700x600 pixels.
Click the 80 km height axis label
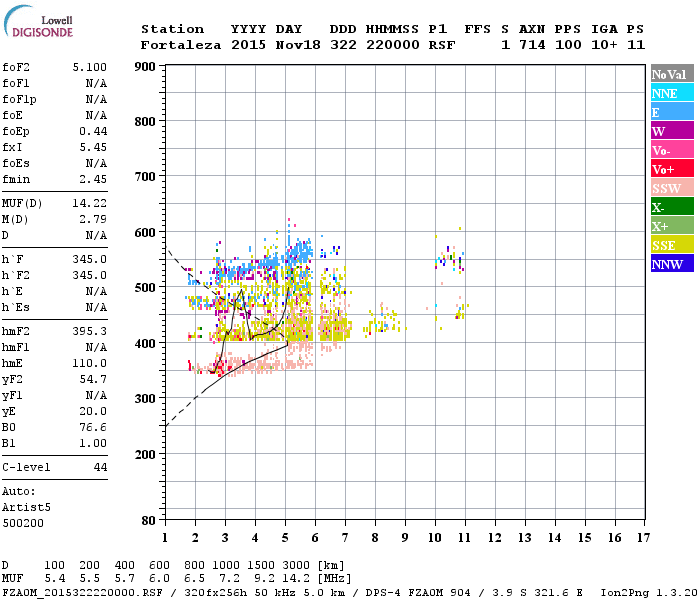tap(149, 521)
